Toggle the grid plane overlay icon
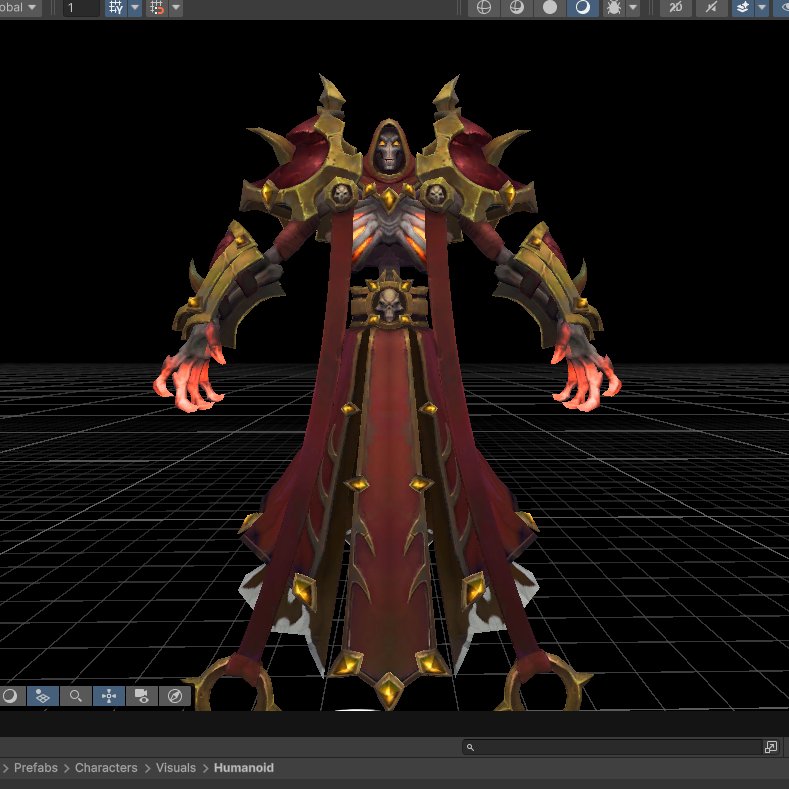 pyautogui.click(x=43, y=696)
